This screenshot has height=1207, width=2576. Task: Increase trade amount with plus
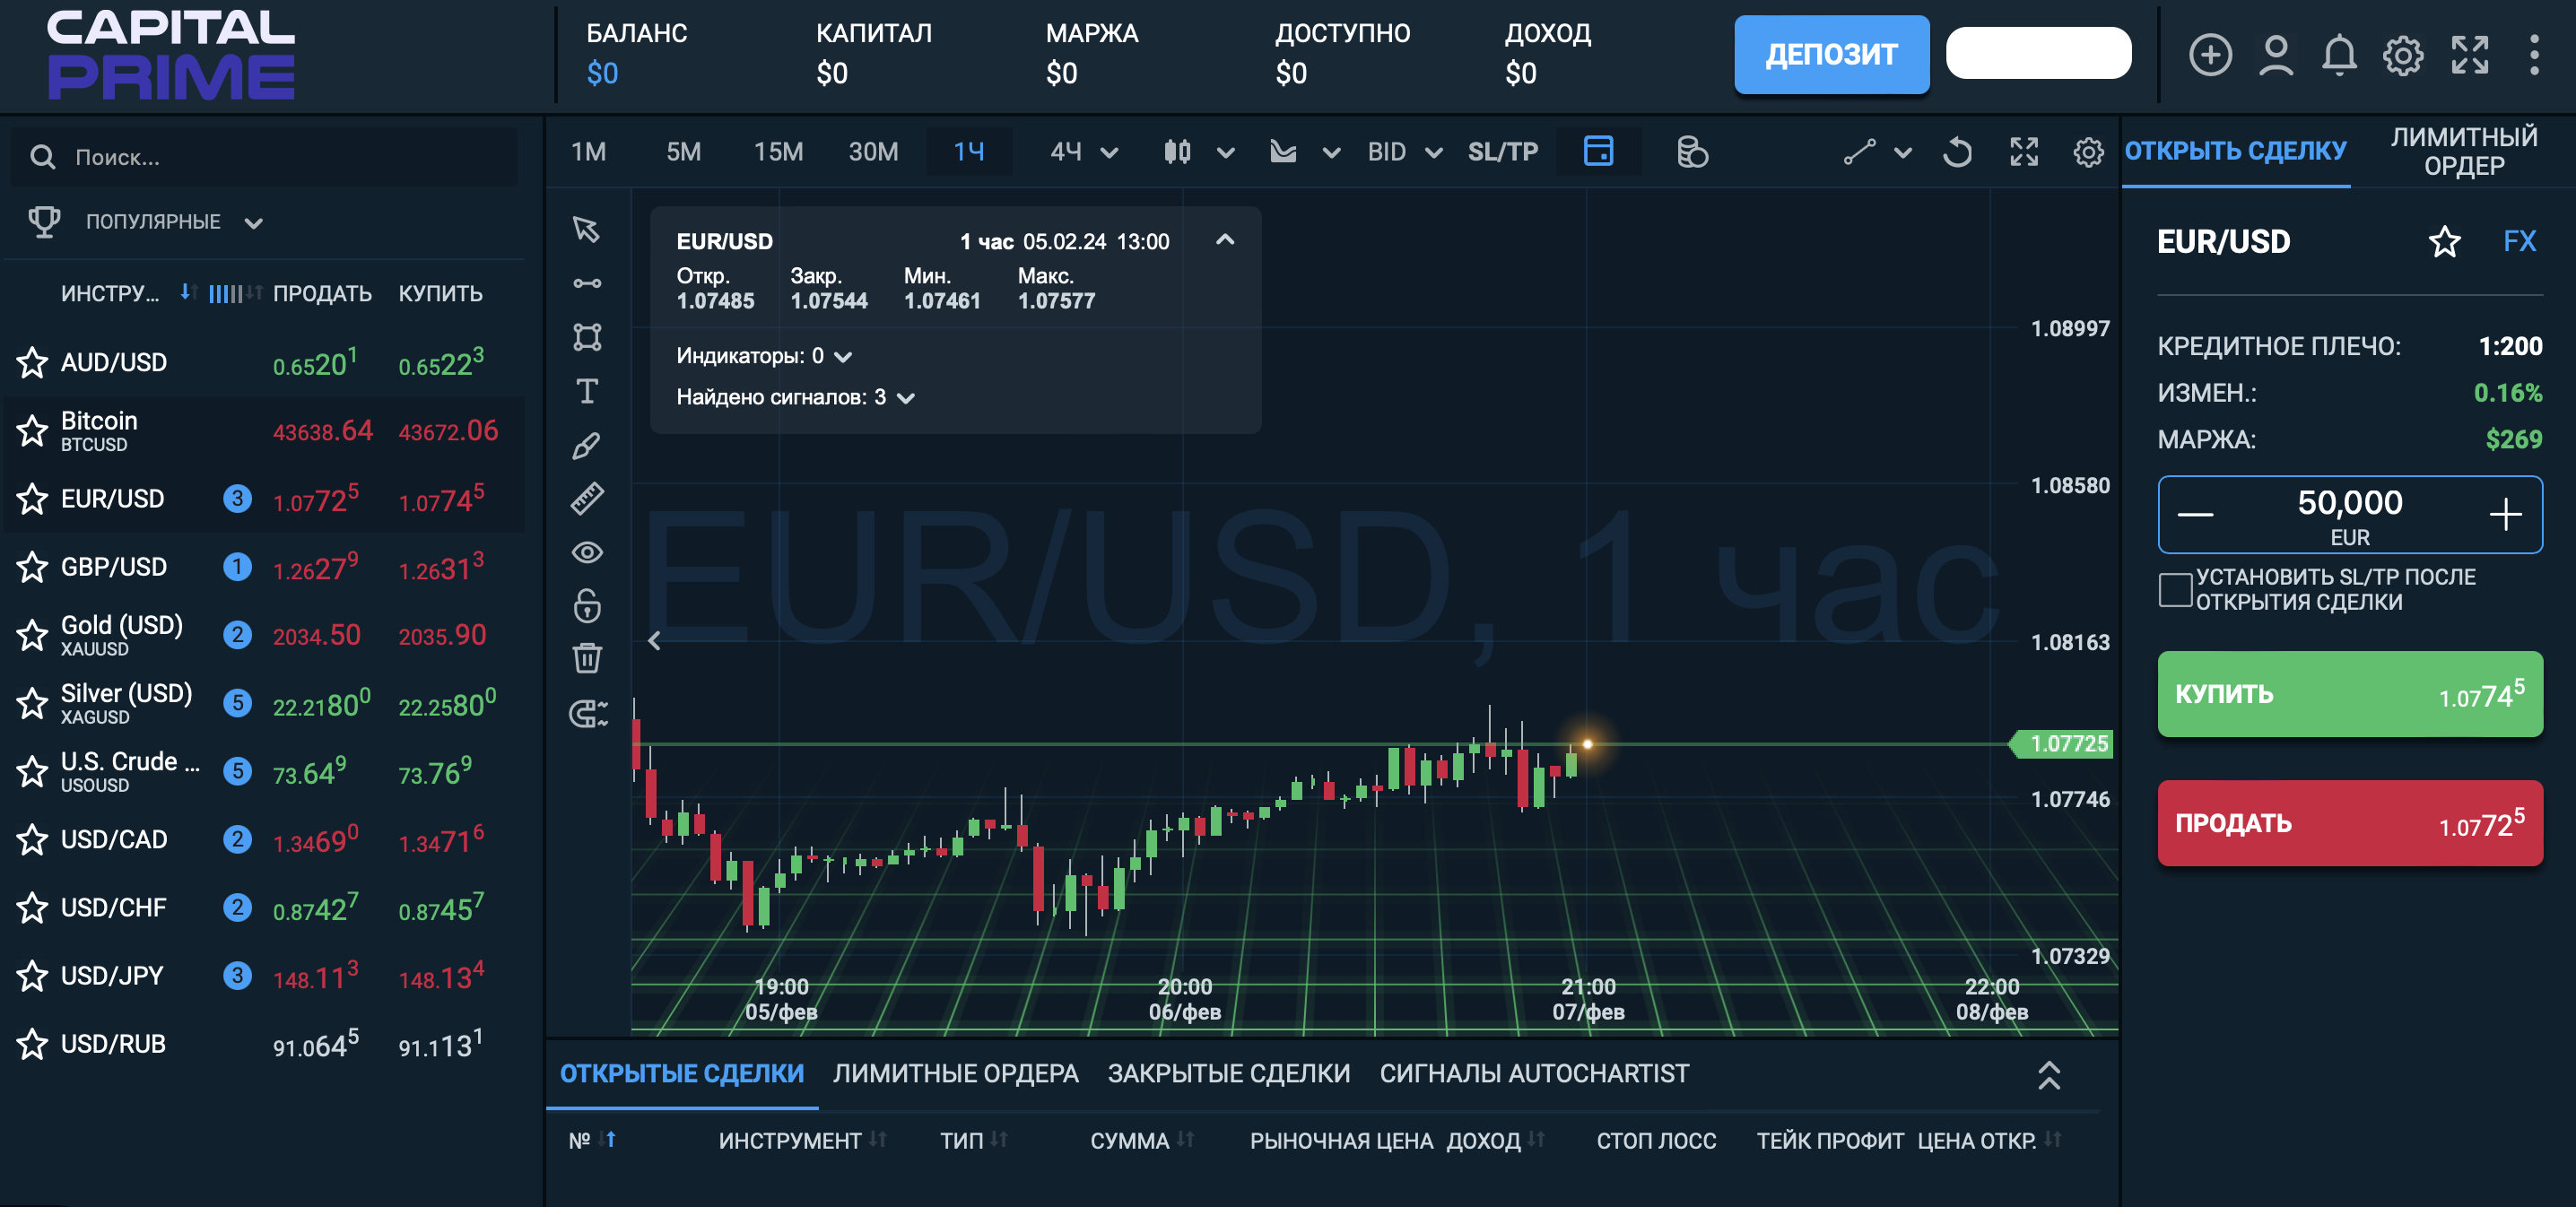[x=2504, y=514]
